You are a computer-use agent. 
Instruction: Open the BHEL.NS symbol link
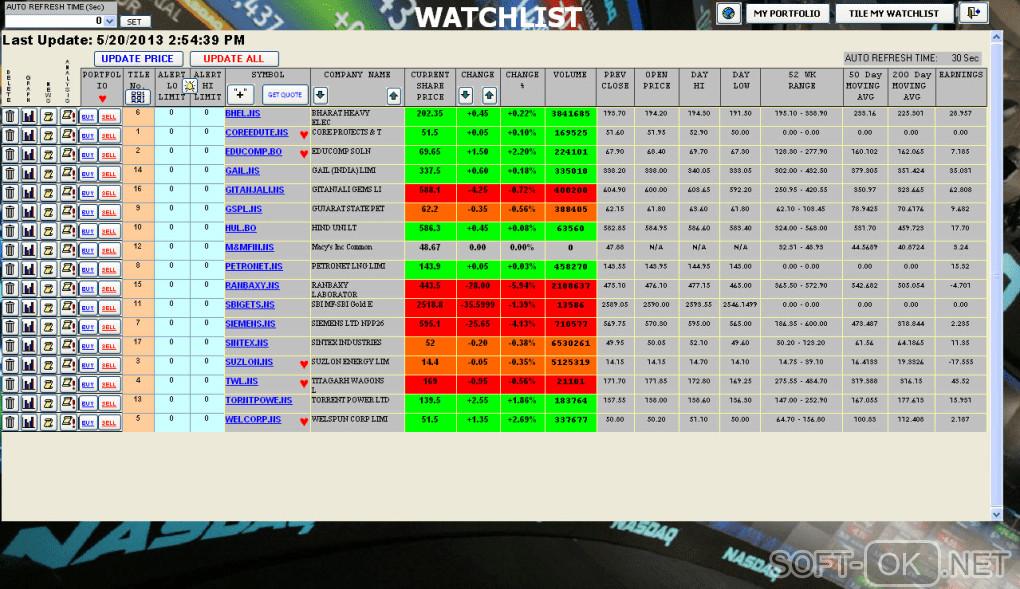click(x=243, y=113)
